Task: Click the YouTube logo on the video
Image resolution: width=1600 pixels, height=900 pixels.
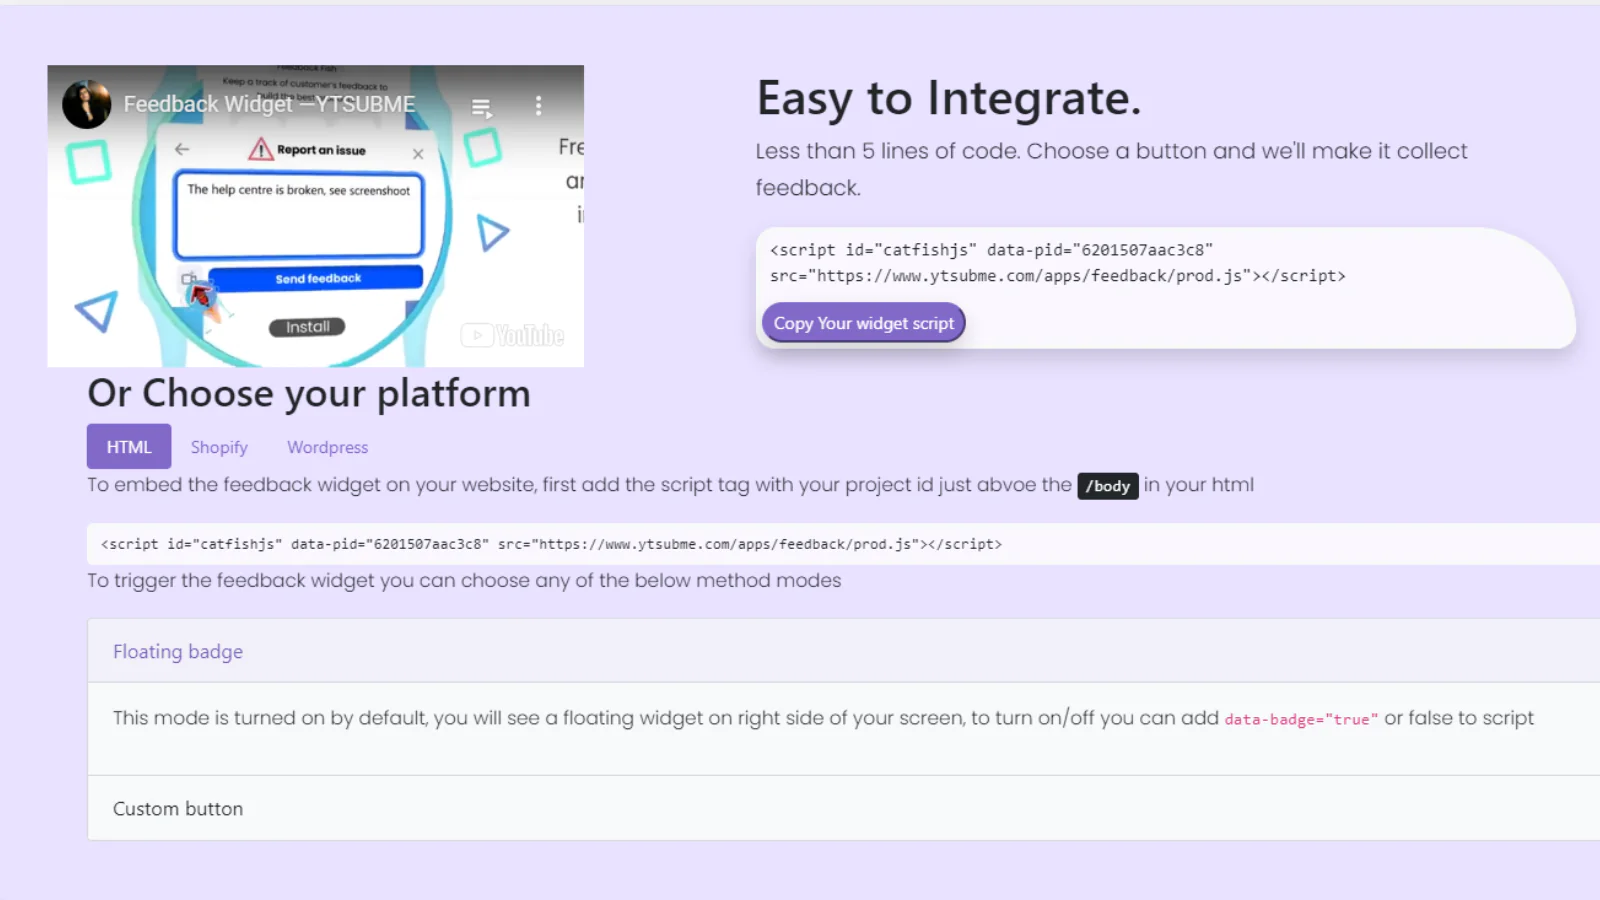Action: [513, 335]
